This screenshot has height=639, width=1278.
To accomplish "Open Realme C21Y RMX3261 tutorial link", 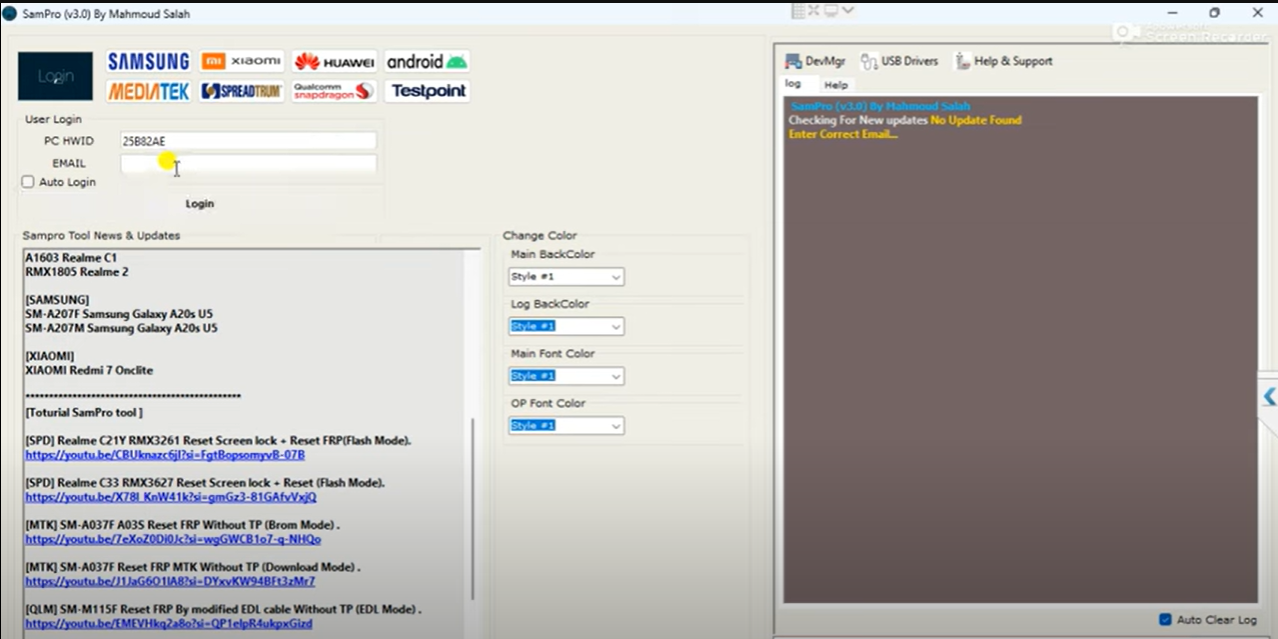I will (165, 455).
